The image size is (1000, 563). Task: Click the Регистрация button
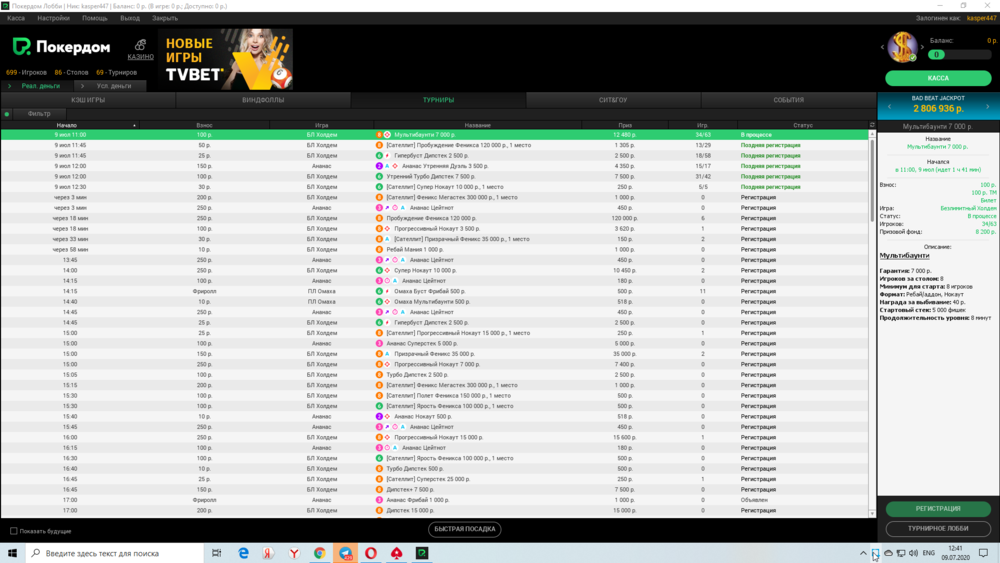click(x=938, y=508)
